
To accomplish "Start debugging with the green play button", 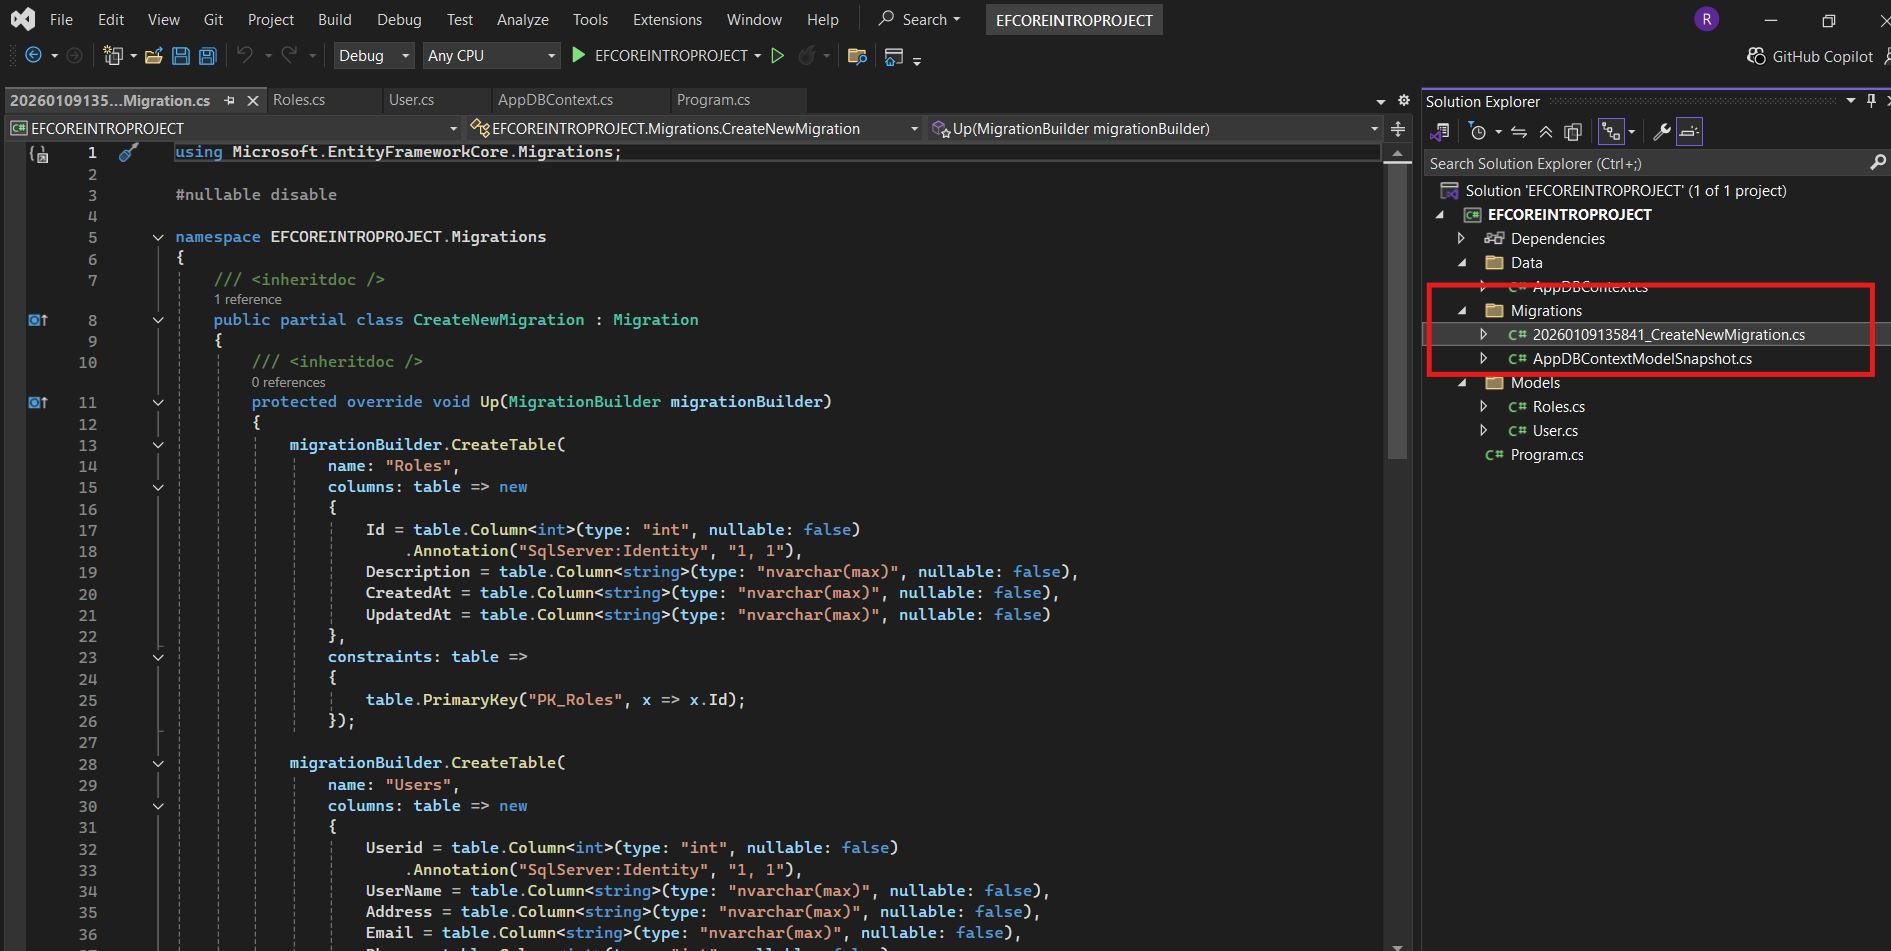I will (x=578, y=56).
